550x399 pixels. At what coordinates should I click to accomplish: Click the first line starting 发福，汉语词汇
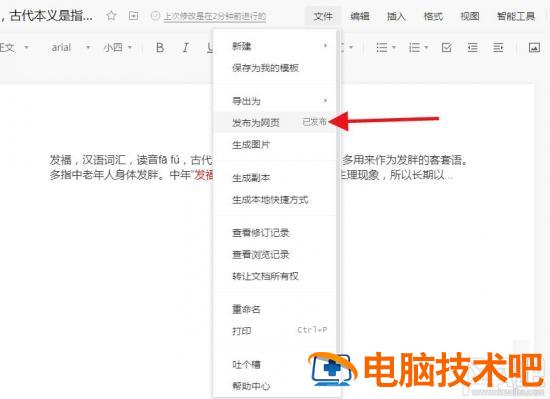[x=259, y=160]
